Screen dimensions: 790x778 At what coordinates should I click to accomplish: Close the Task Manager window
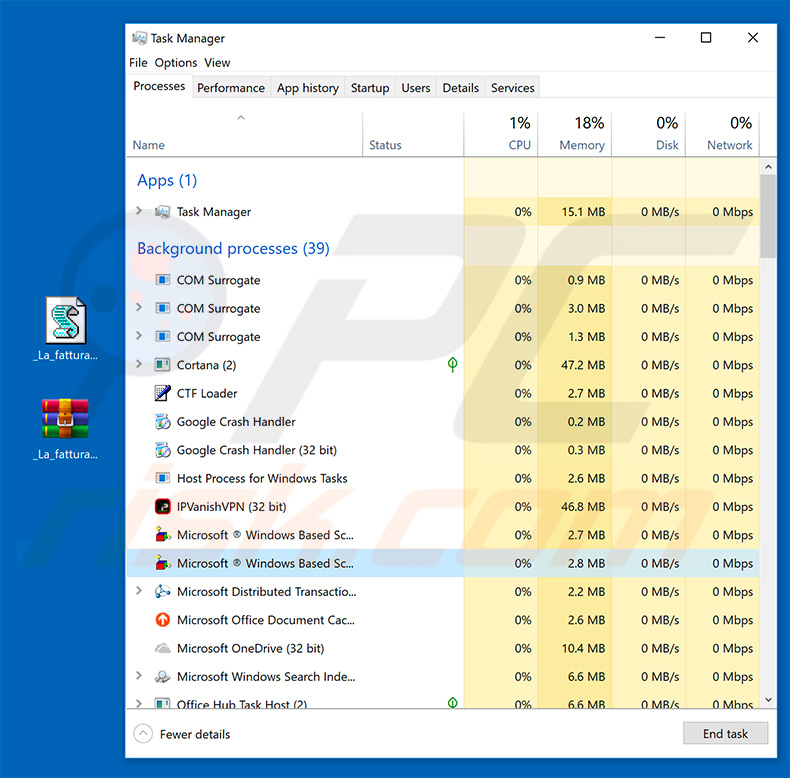click(x=753, y=38)
